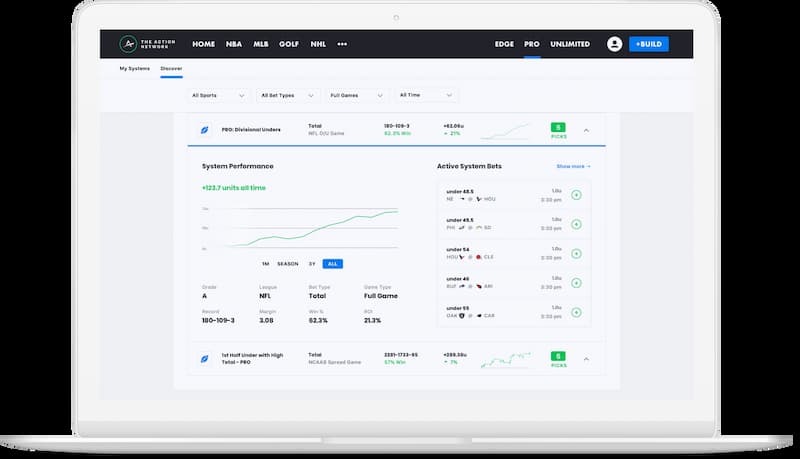The image size is (800, 459).
Task: Set chart range to 1M
Action: (x=265, y=264)
